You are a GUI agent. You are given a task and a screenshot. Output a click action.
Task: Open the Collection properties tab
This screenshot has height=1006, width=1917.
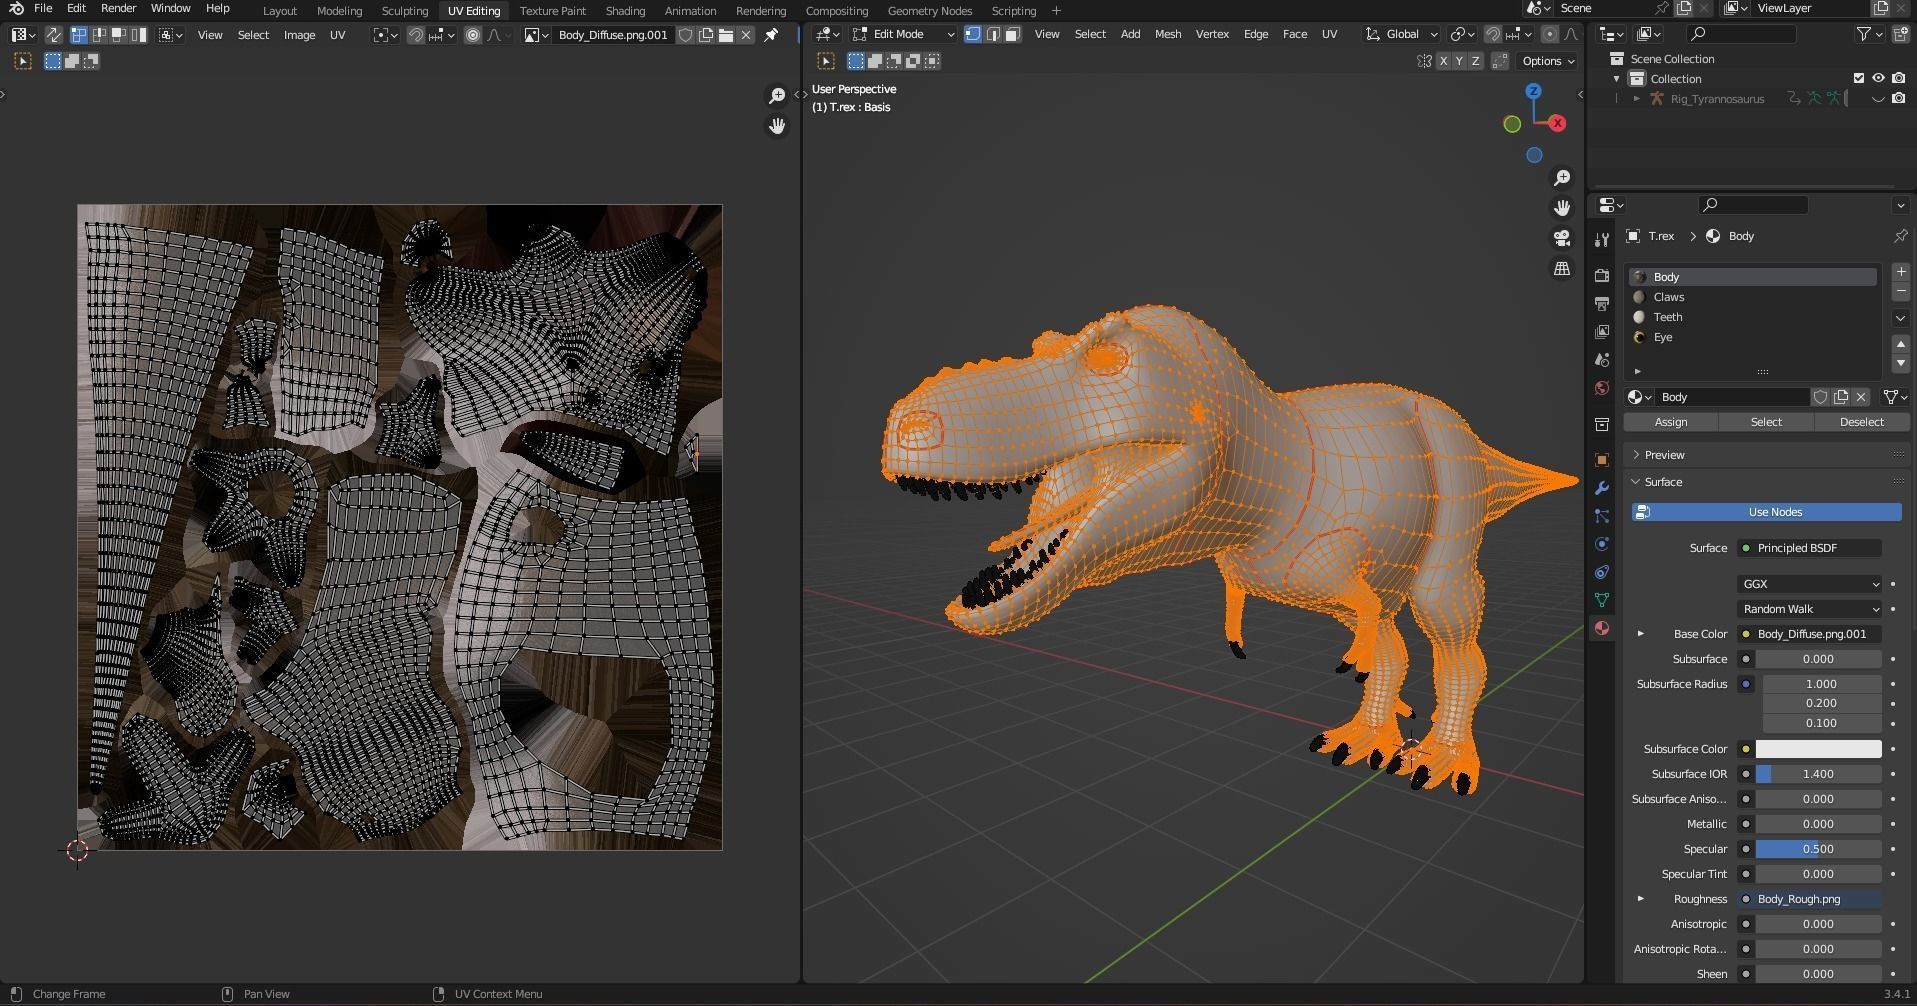pyautogui.click(x=1602, y=424)
